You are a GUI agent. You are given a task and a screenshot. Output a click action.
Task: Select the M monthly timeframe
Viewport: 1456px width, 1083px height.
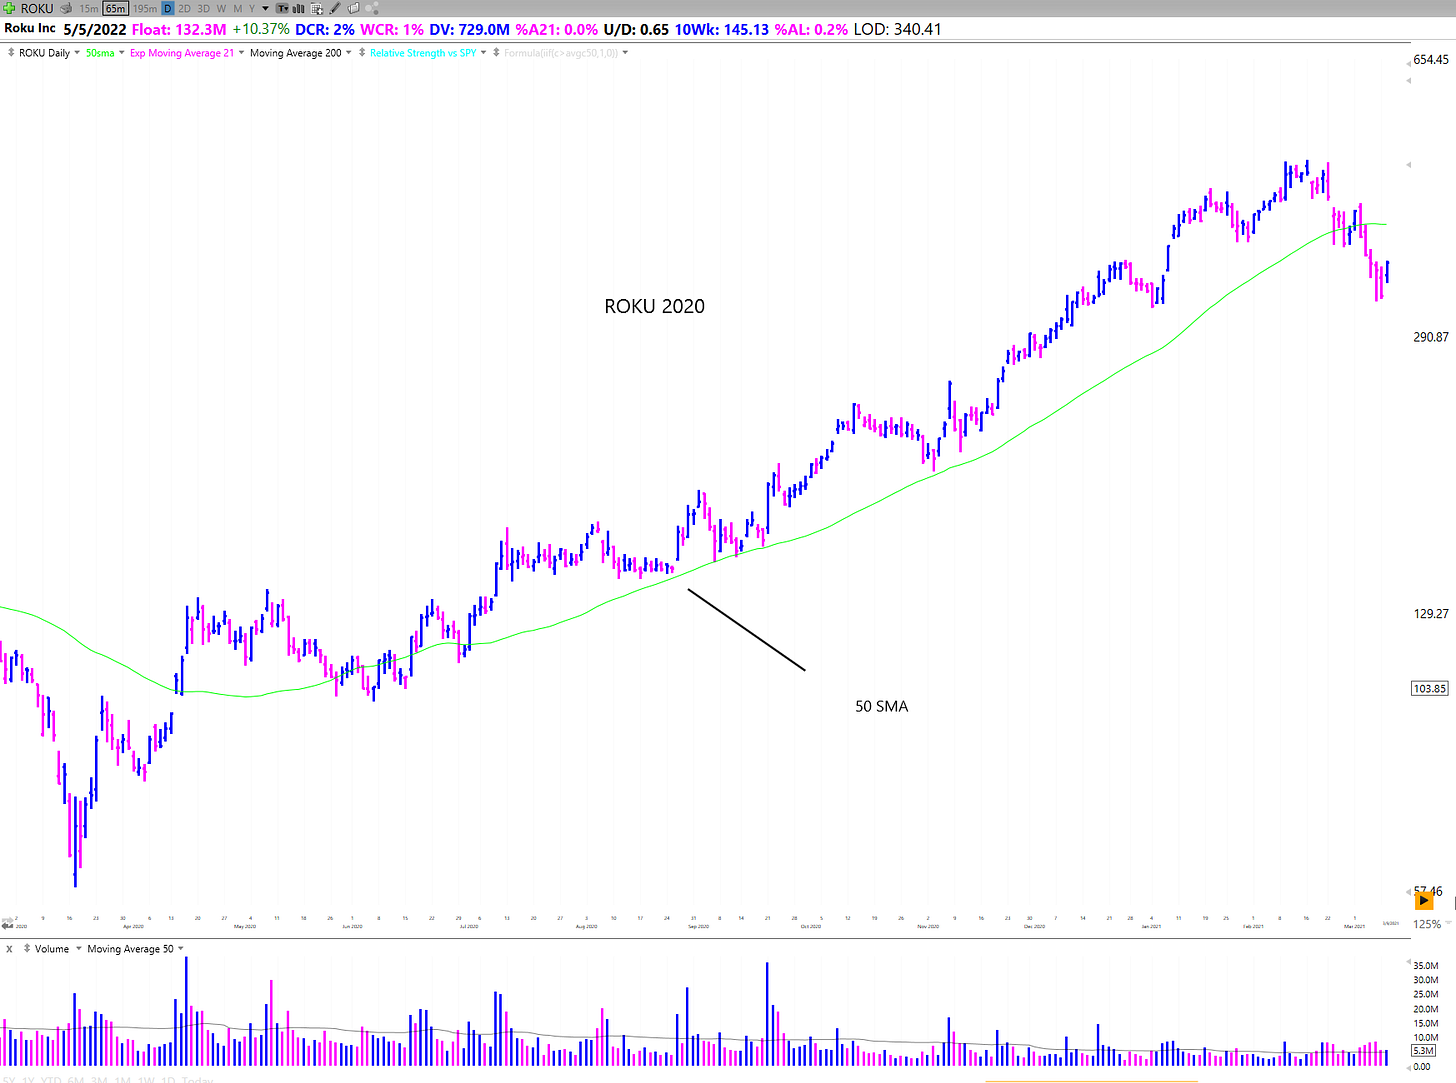[x=238, y=8]
